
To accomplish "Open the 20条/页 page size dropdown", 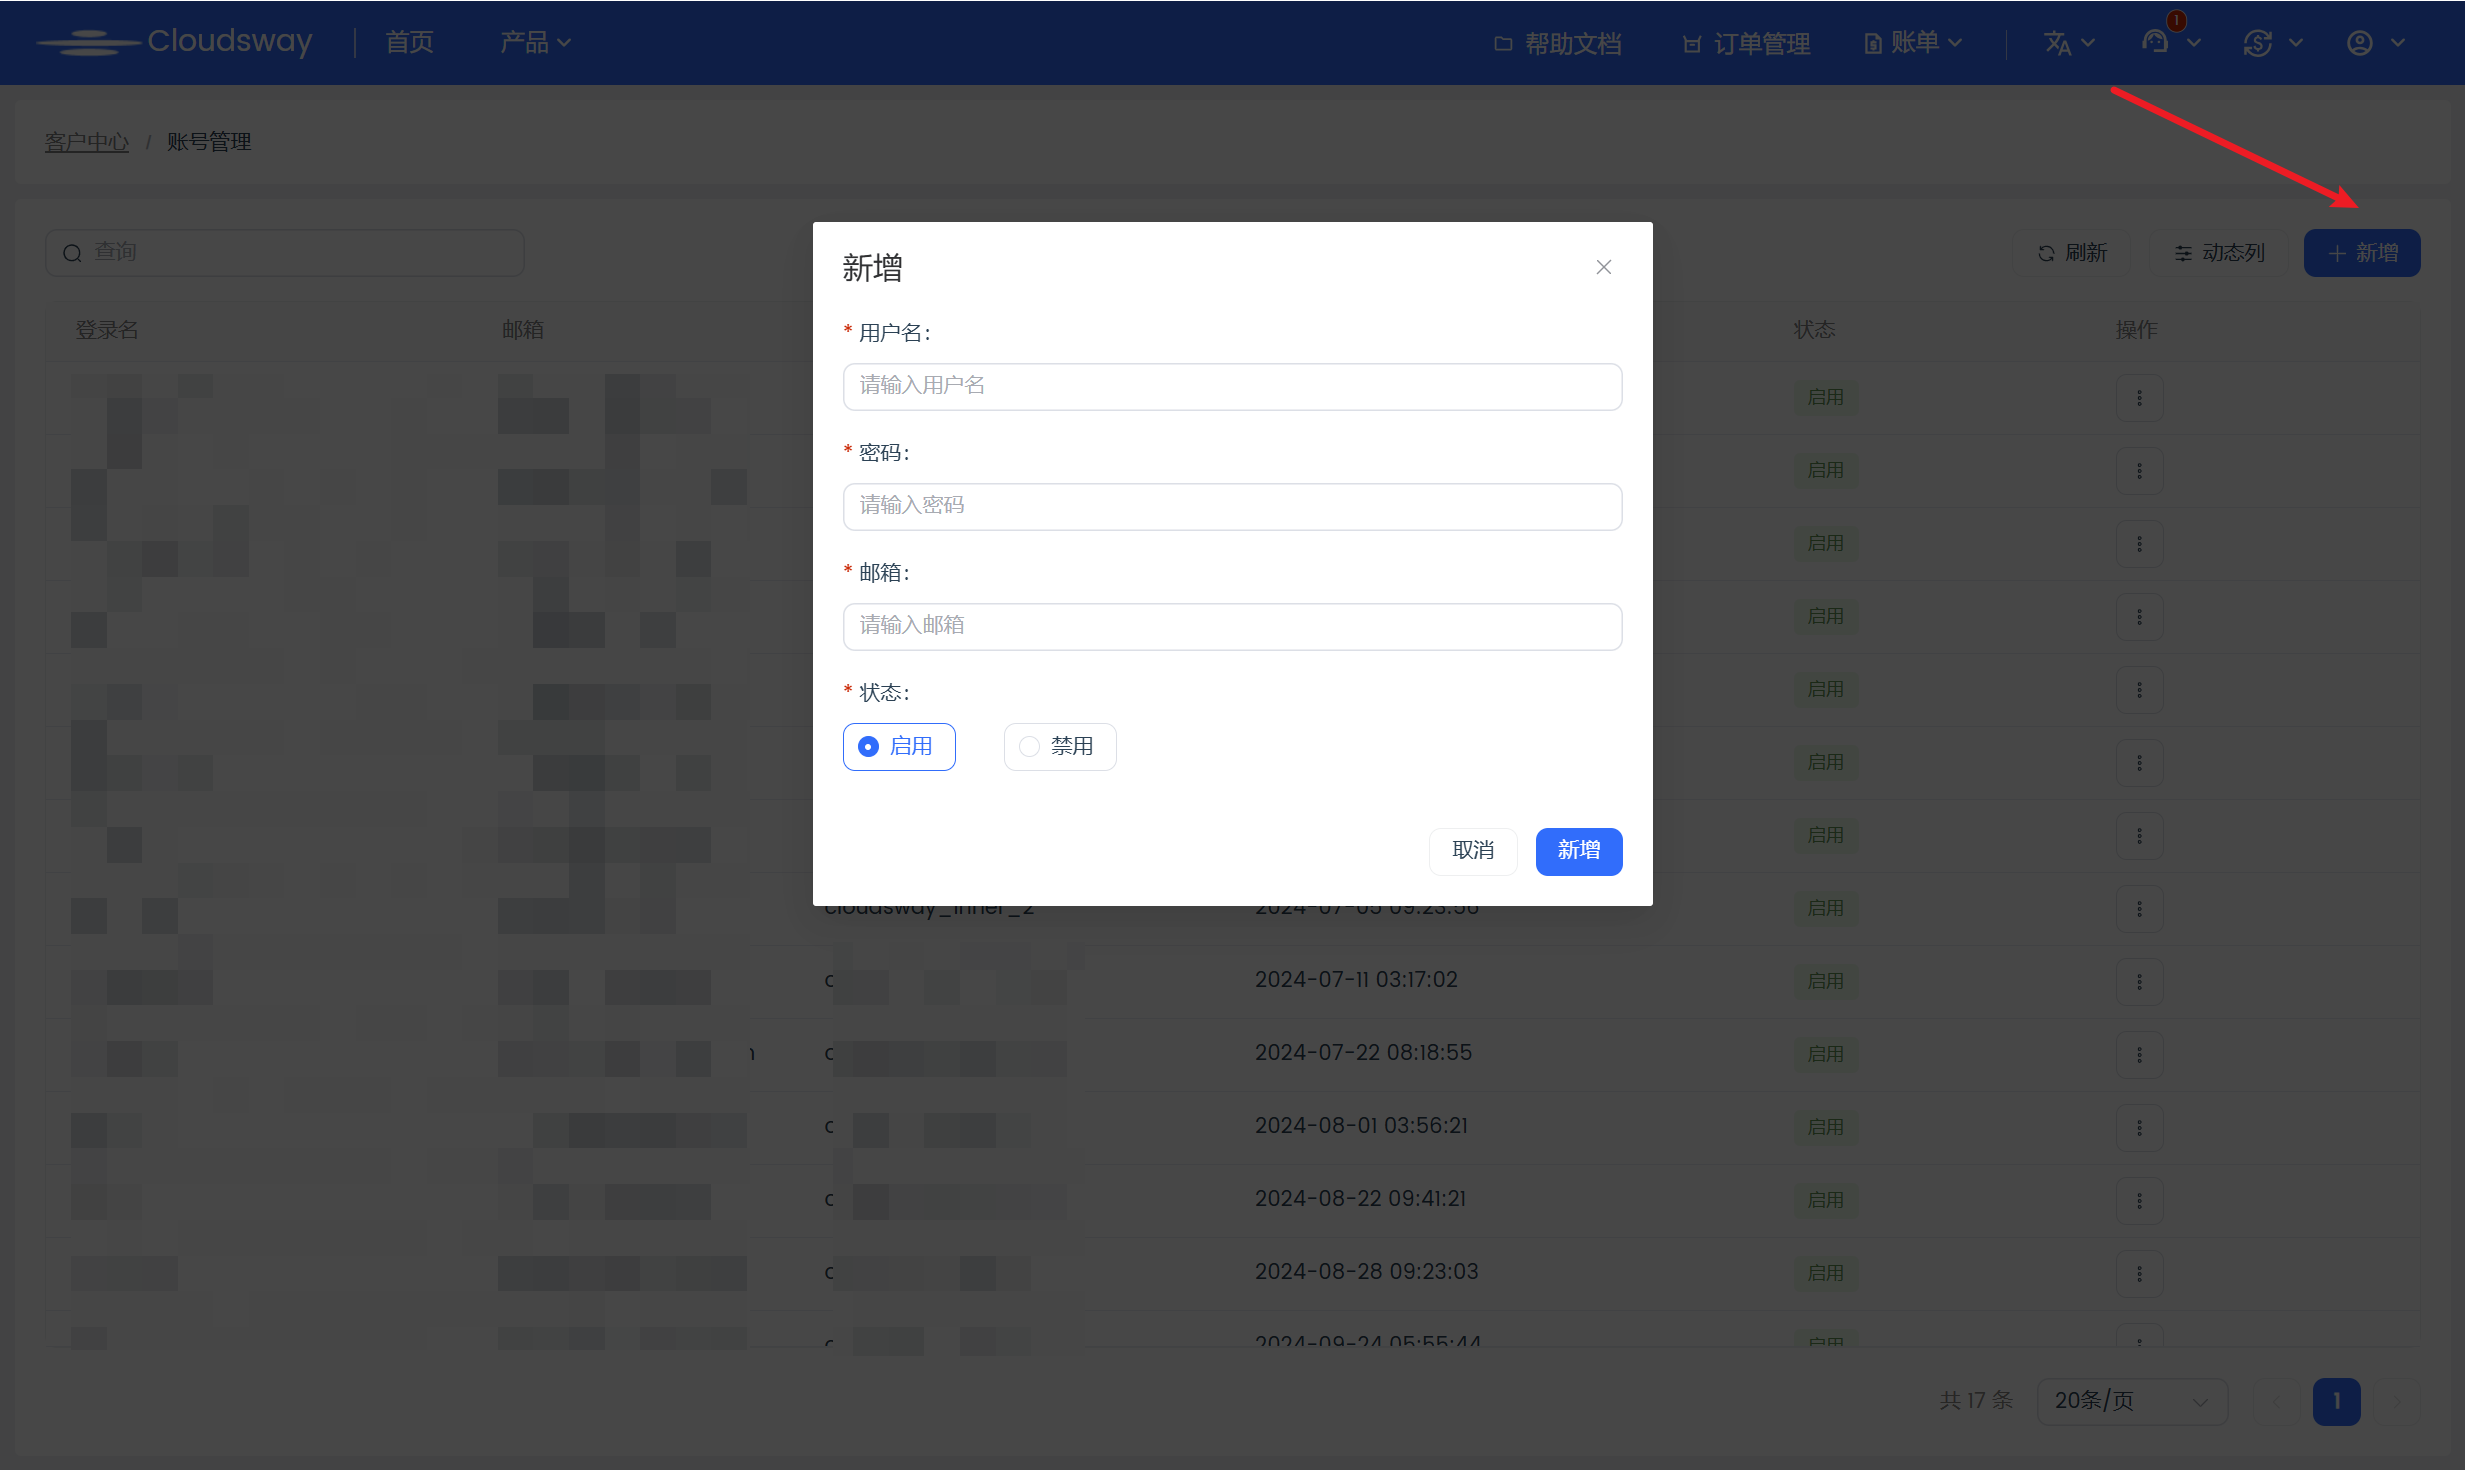I will (2131, 1401).
